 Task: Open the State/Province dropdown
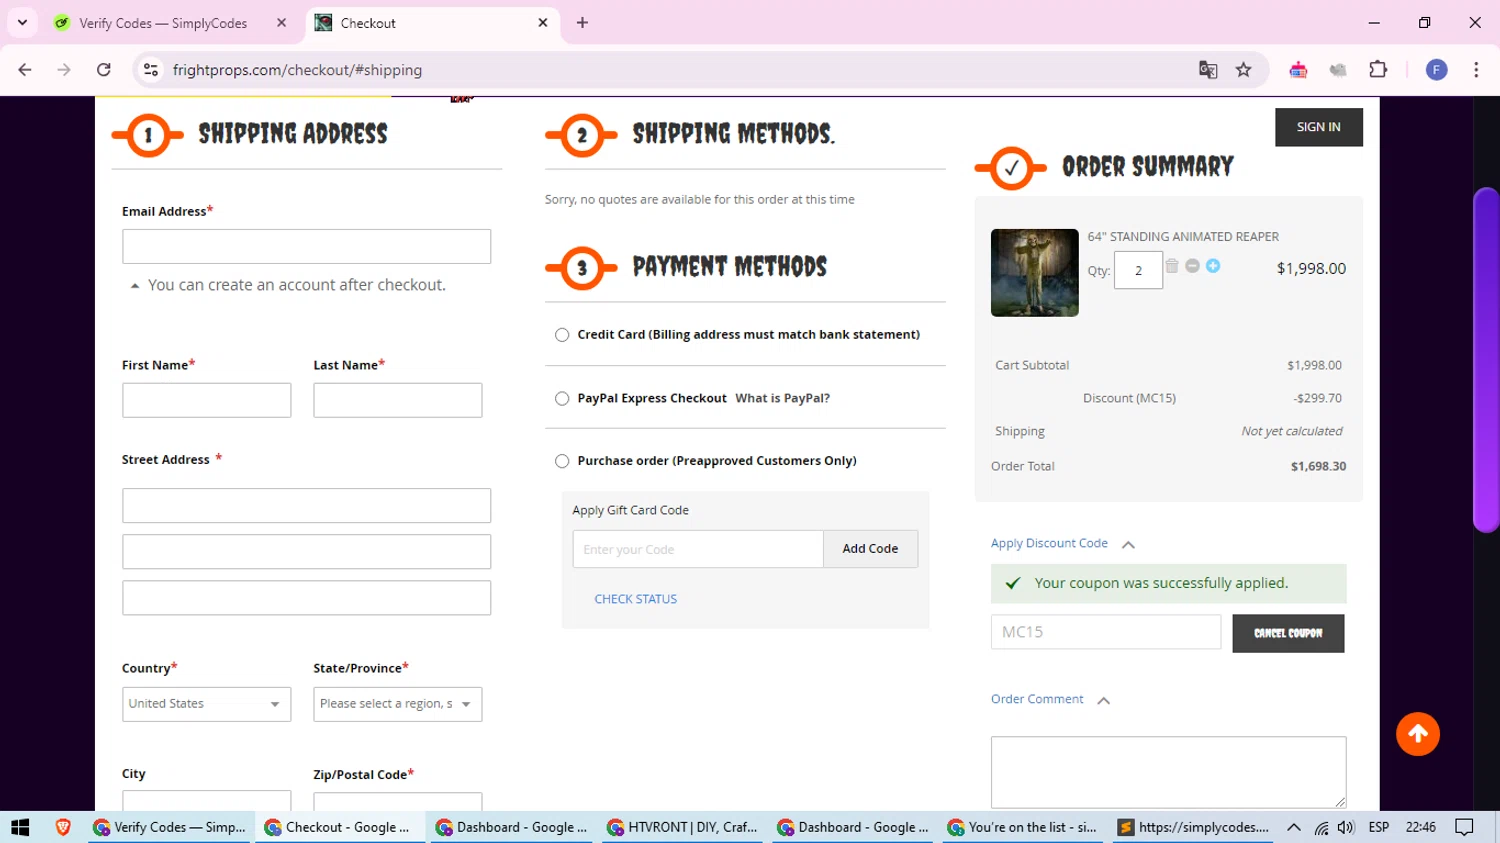pyautogui.click(x=398, y=704)
